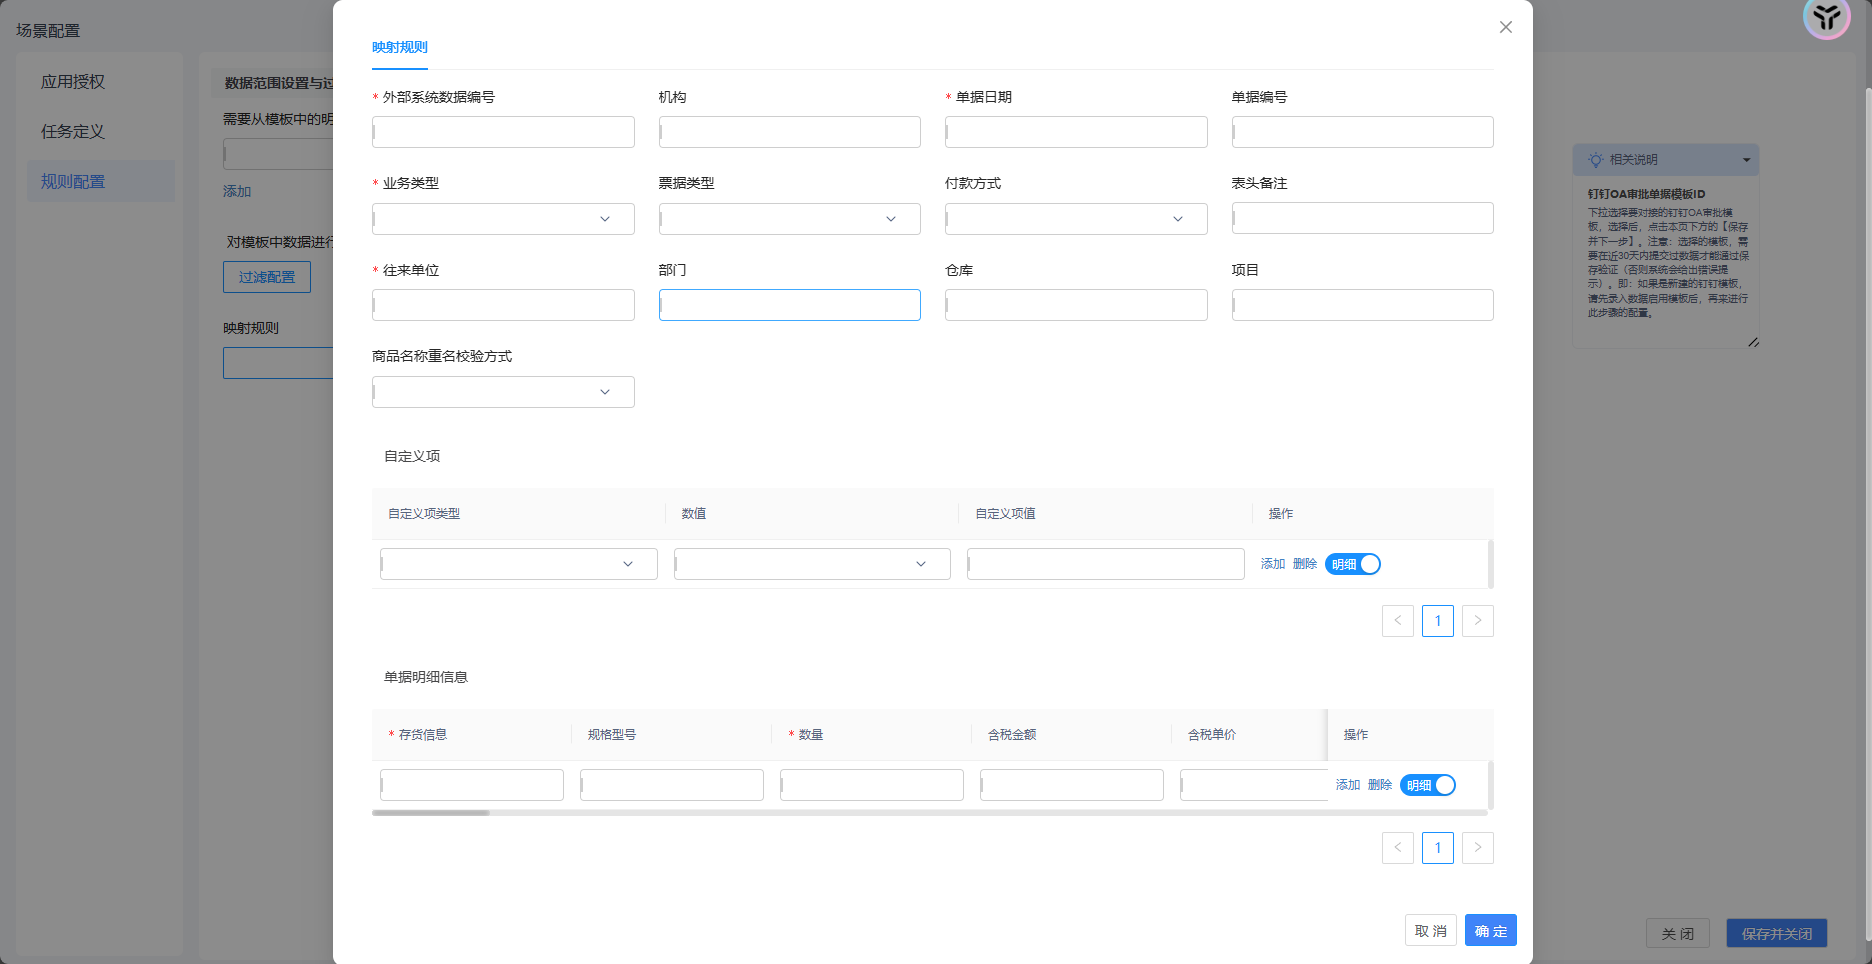Toggle the 明细 switch in 自定义项 row
The width and height of the screenshot is (1872, 964).
pos(1353,564)
